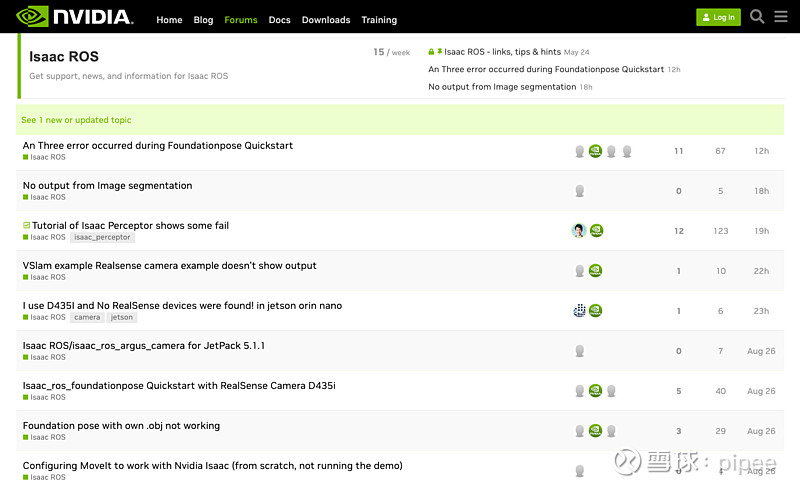Click blue patterned avatar in 'I use D435I' row

coord(579,311)
